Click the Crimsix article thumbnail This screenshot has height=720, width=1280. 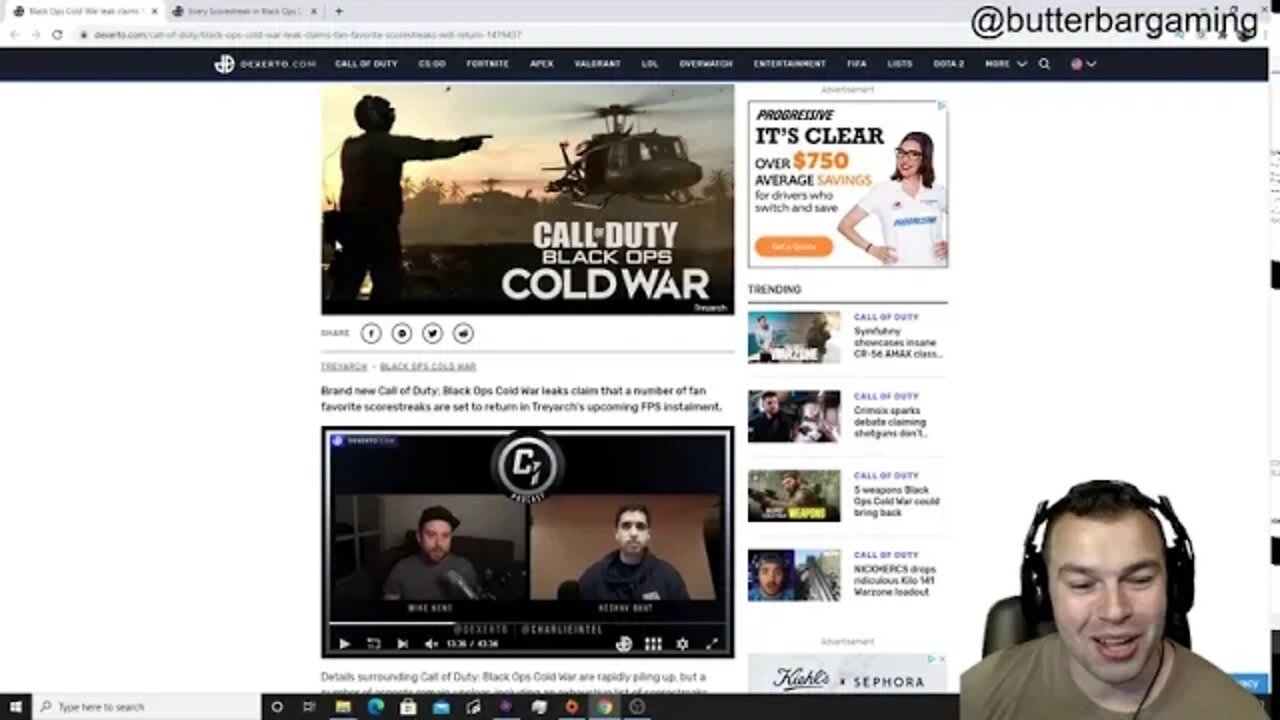tap(794, 416)
